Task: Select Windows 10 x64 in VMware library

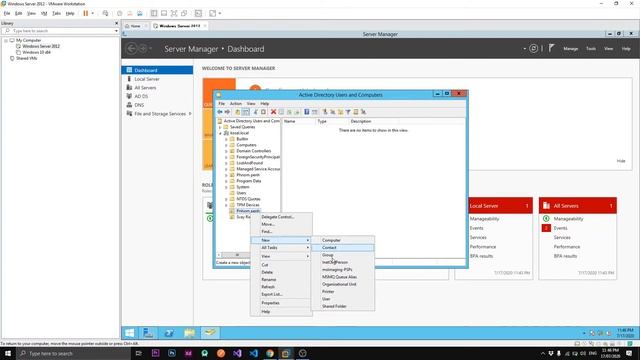Action: [x=36, y=52]
